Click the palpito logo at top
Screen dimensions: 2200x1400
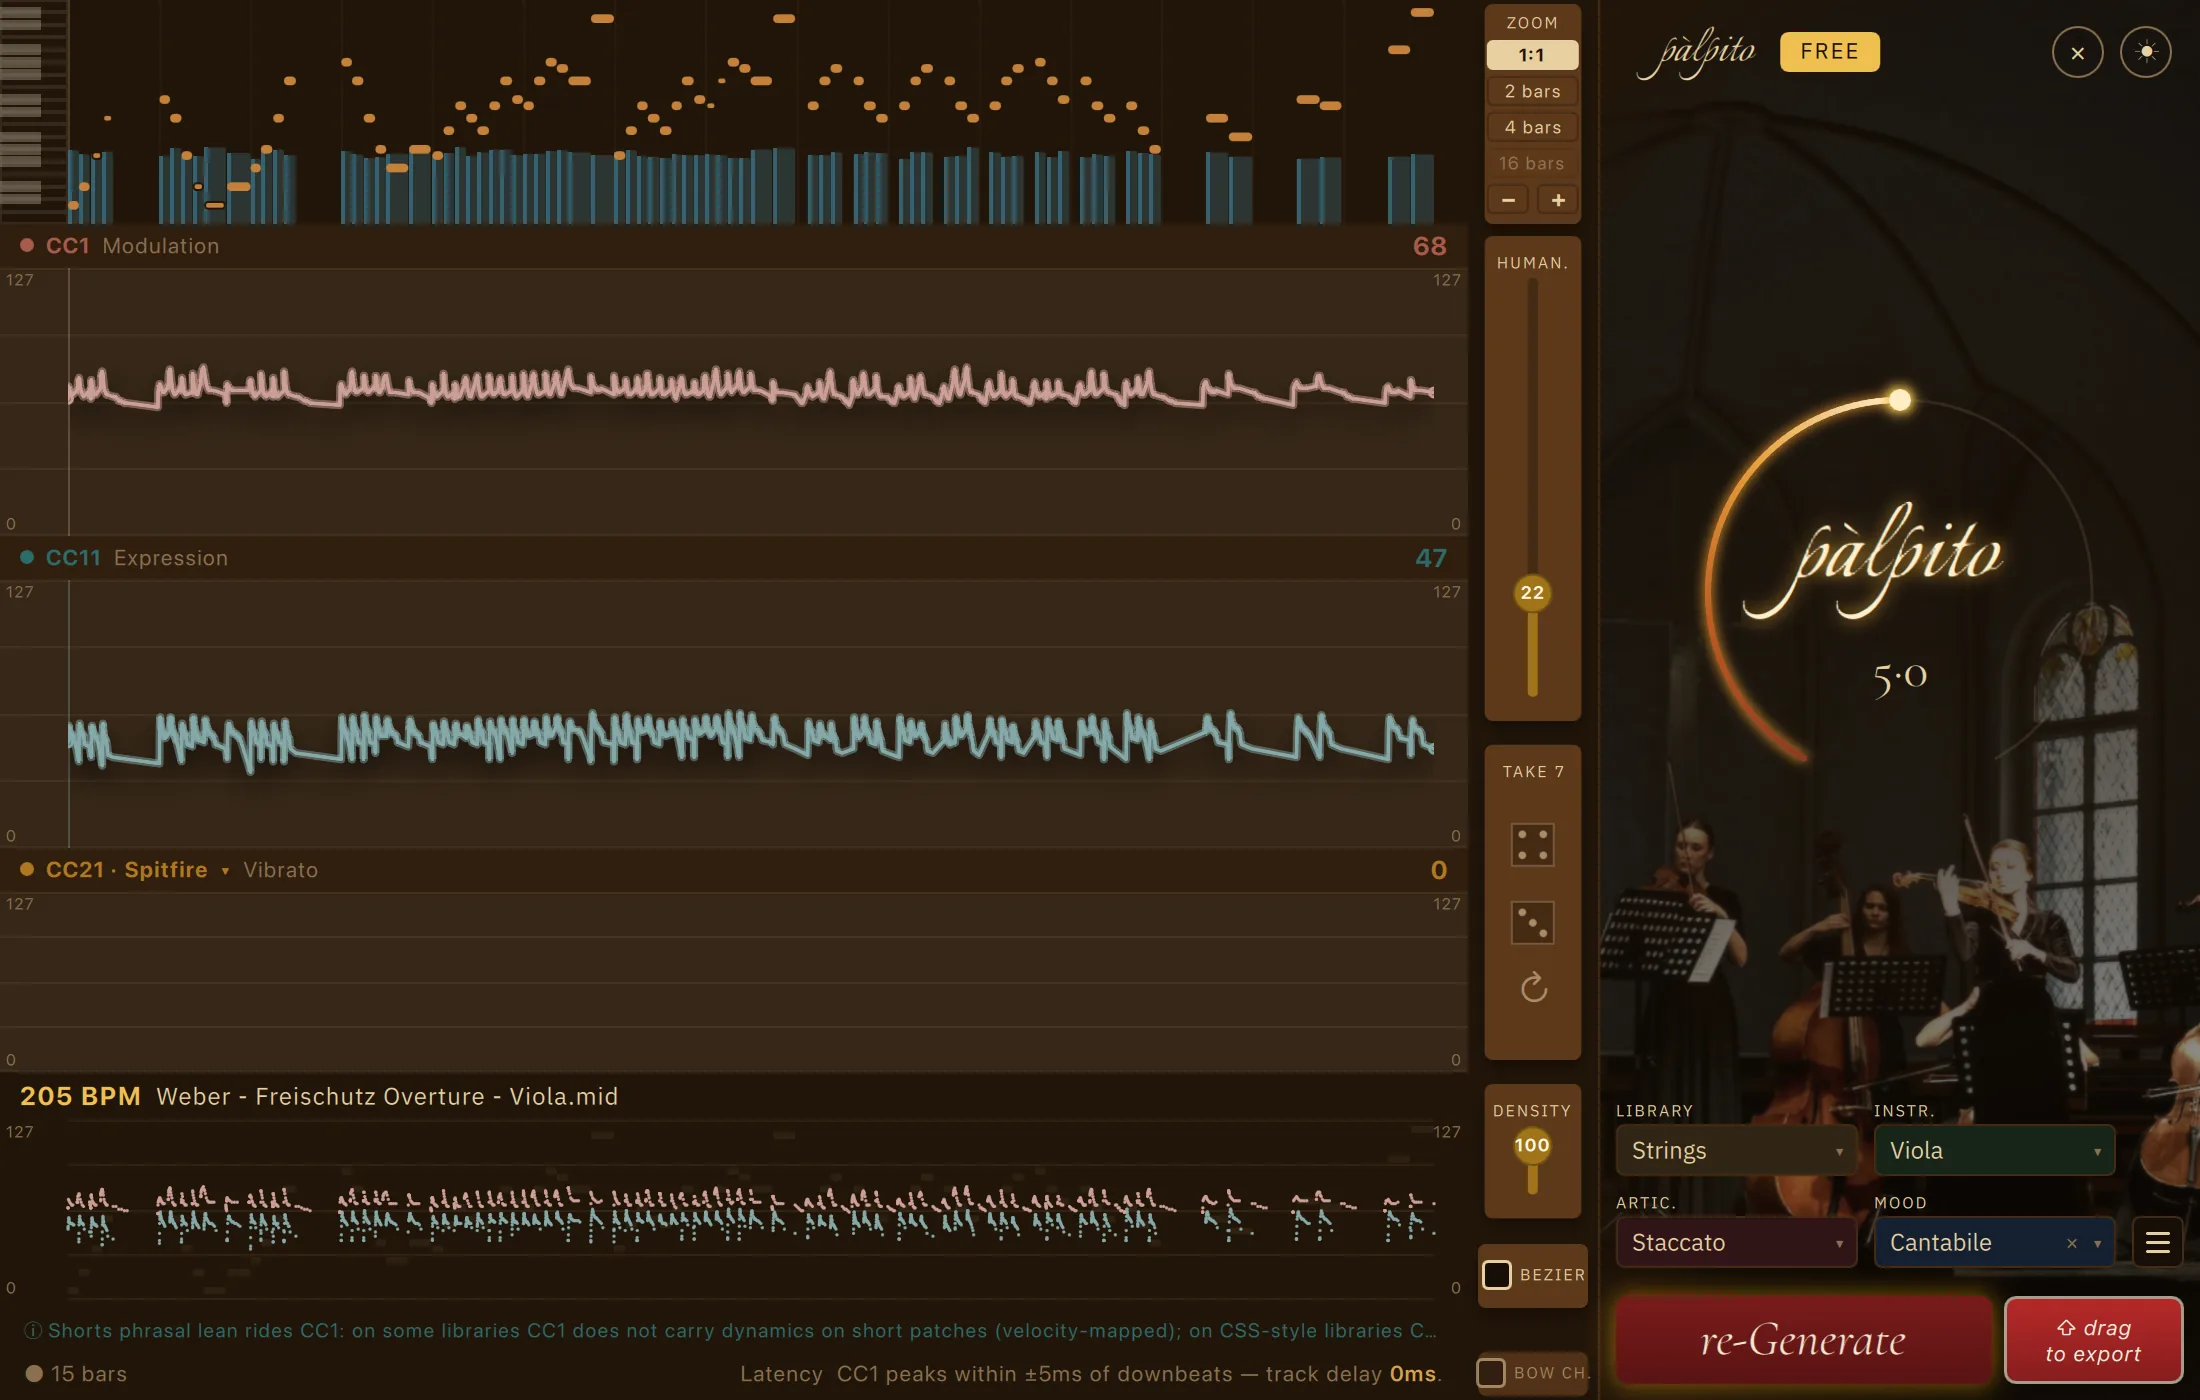[1697, 55]
